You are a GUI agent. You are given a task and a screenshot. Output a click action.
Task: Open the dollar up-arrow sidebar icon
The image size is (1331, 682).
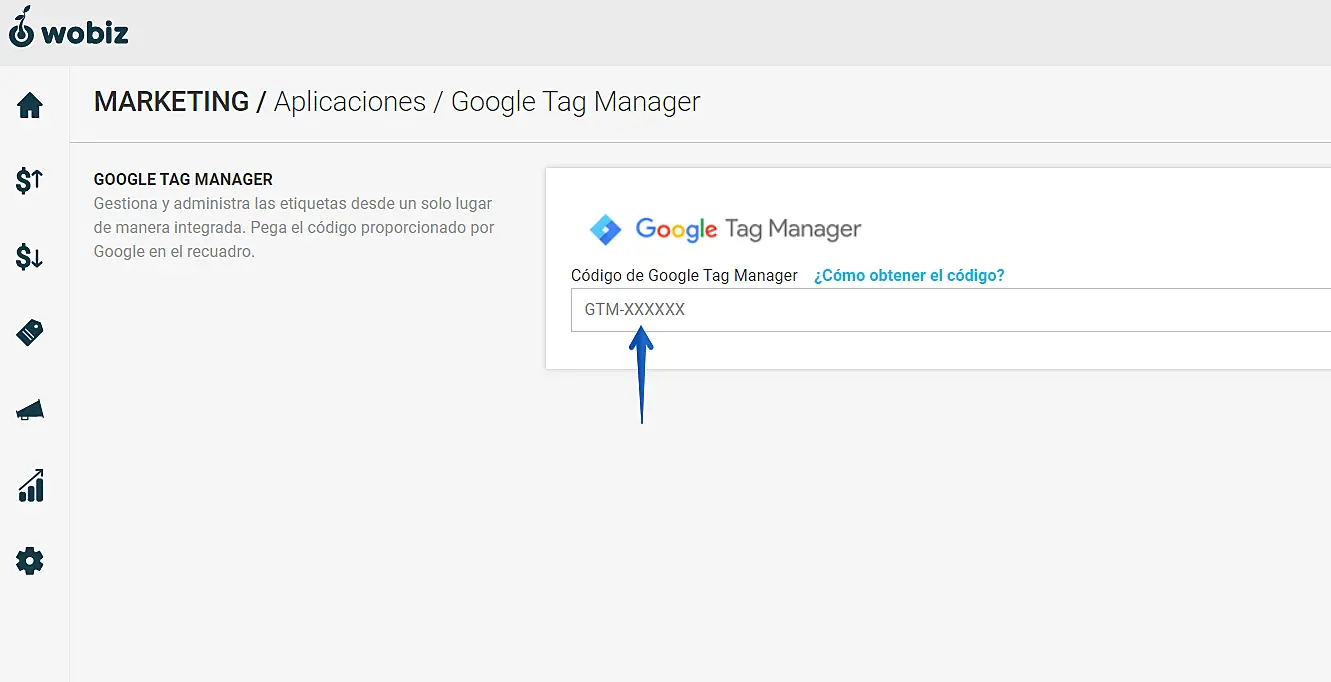pyautogui.click(x=30, y=180)
